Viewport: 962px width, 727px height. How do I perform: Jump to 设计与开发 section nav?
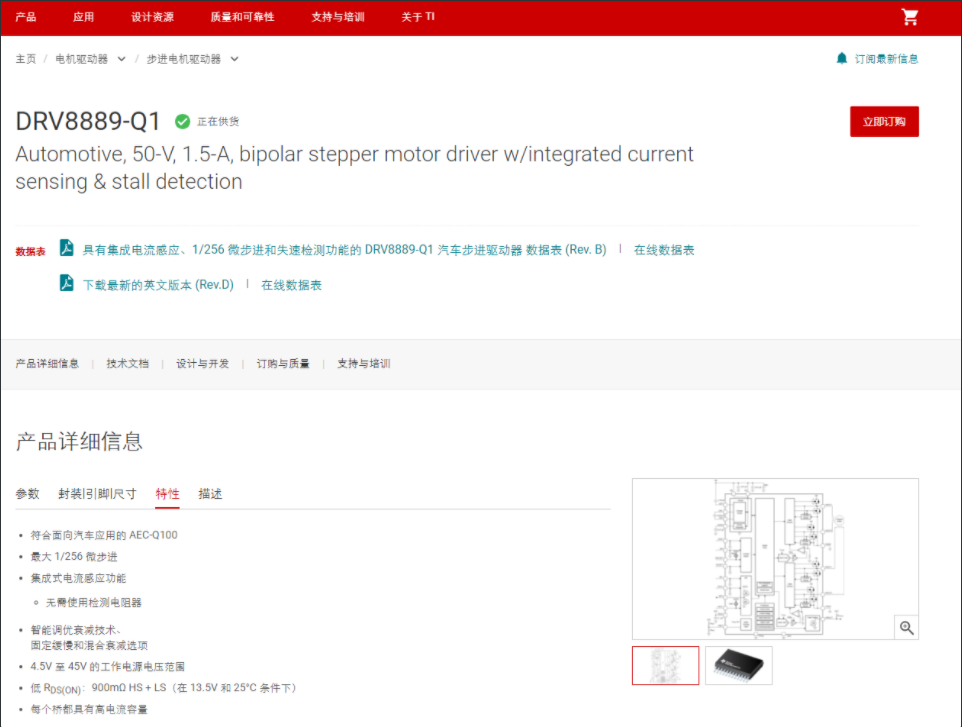tap(202, 364)
